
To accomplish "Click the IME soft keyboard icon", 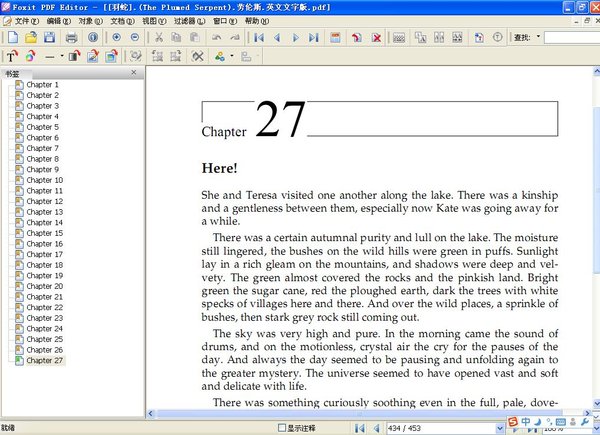I will (561, 422).
